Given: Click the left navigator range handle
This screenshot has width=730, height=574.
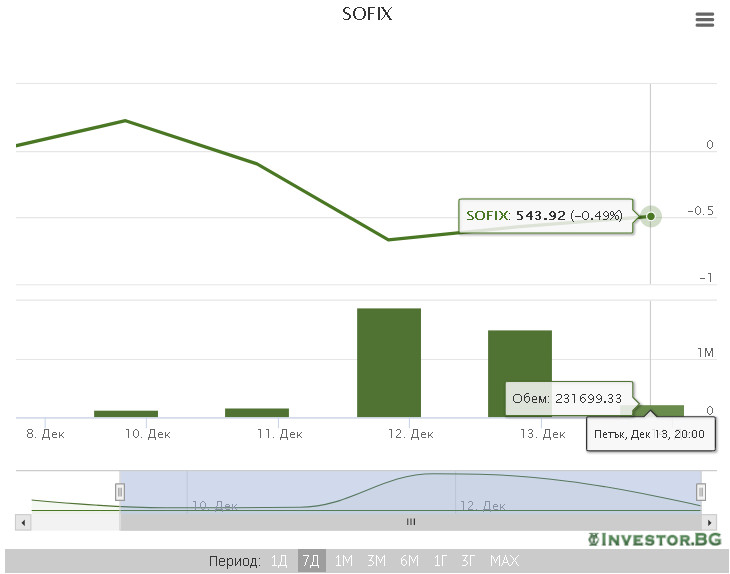Looking at the screenshot, I should pos(120,491).
